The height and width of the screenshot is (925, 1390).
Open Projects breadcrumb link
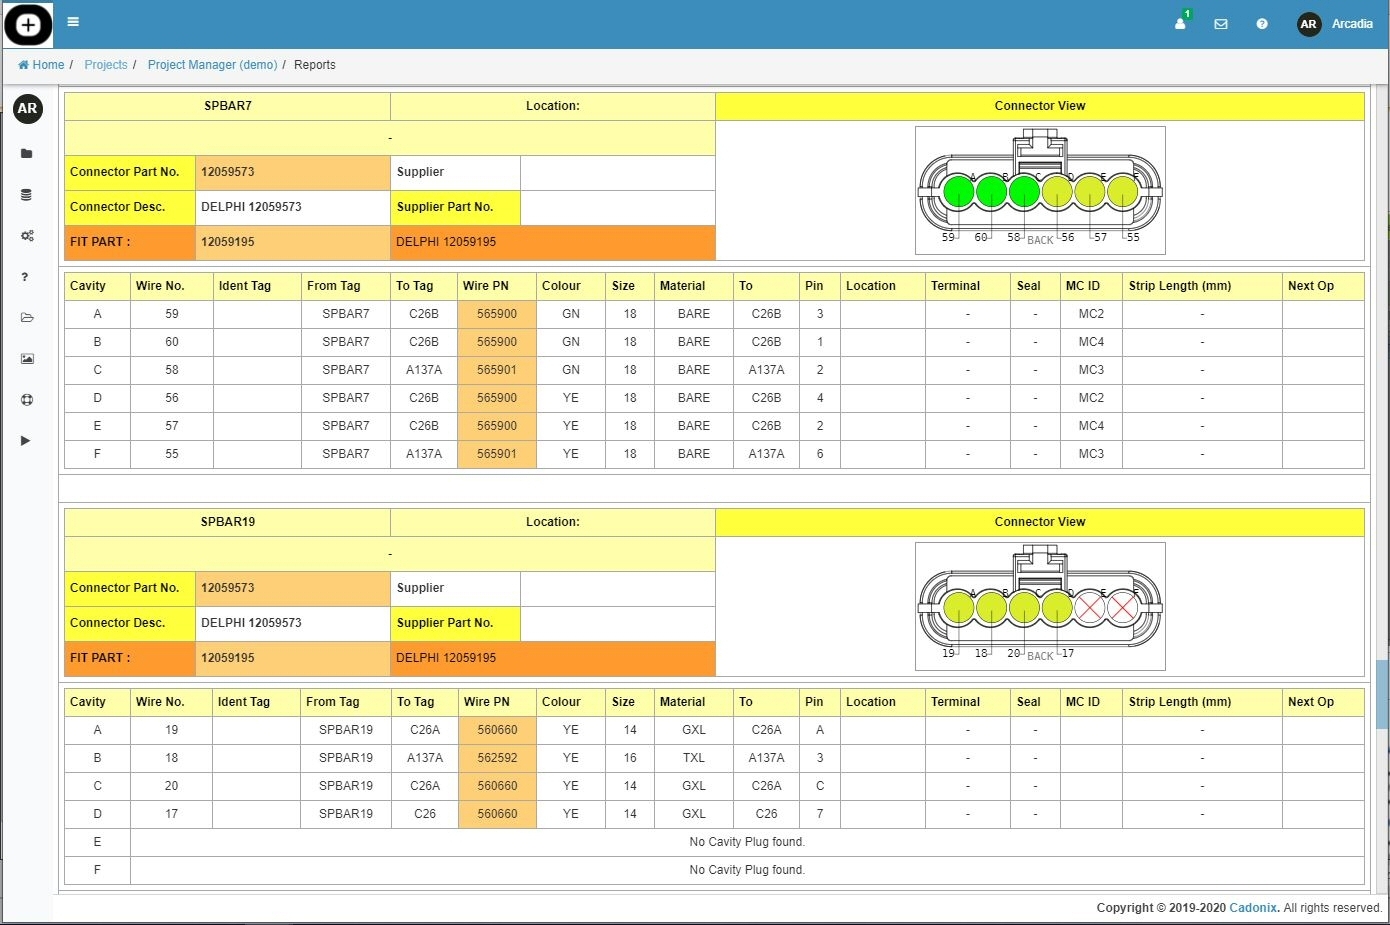coord(106,65)
